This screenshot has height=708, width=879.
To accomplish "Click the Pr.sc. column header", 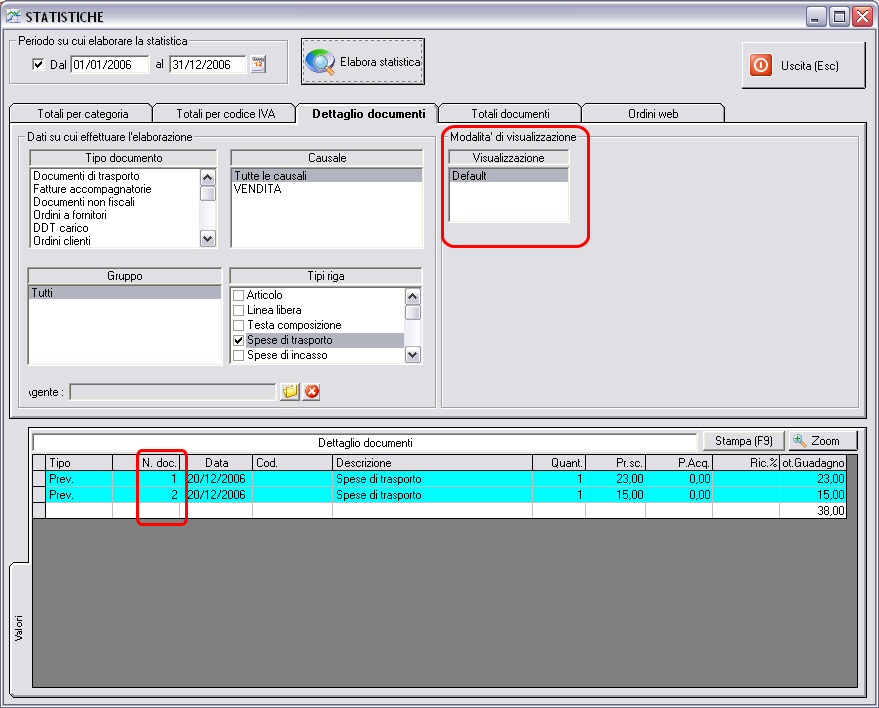I will tap(616, 463).
